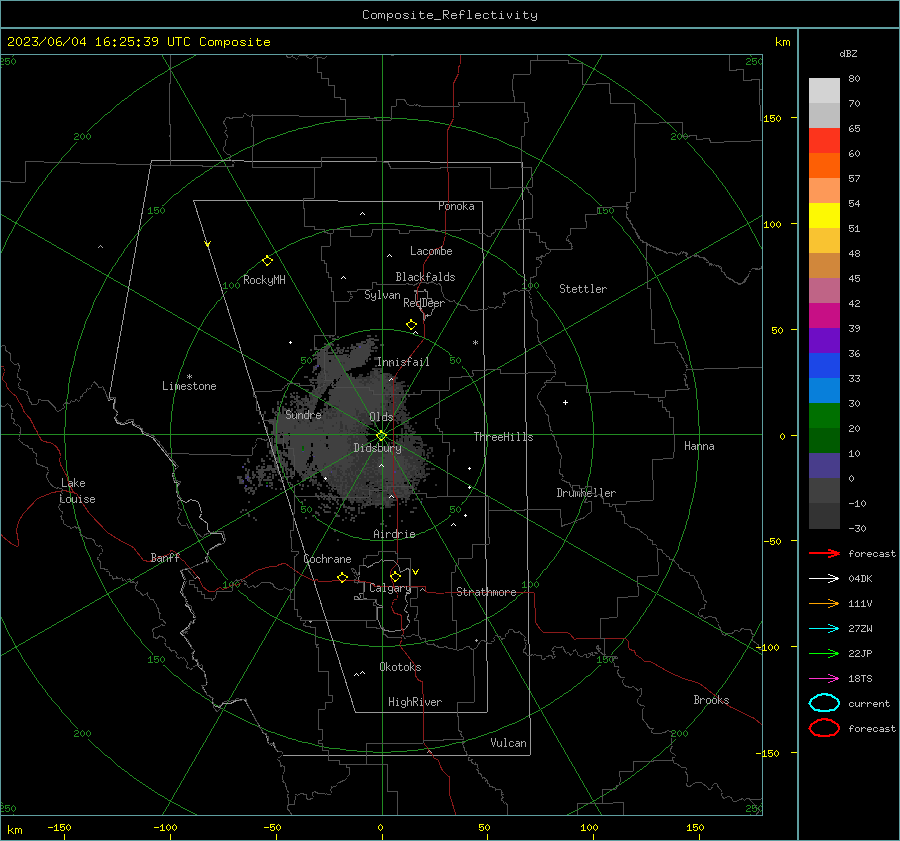Click the cyan 'current' ellipse in legend

pos(824,703)
